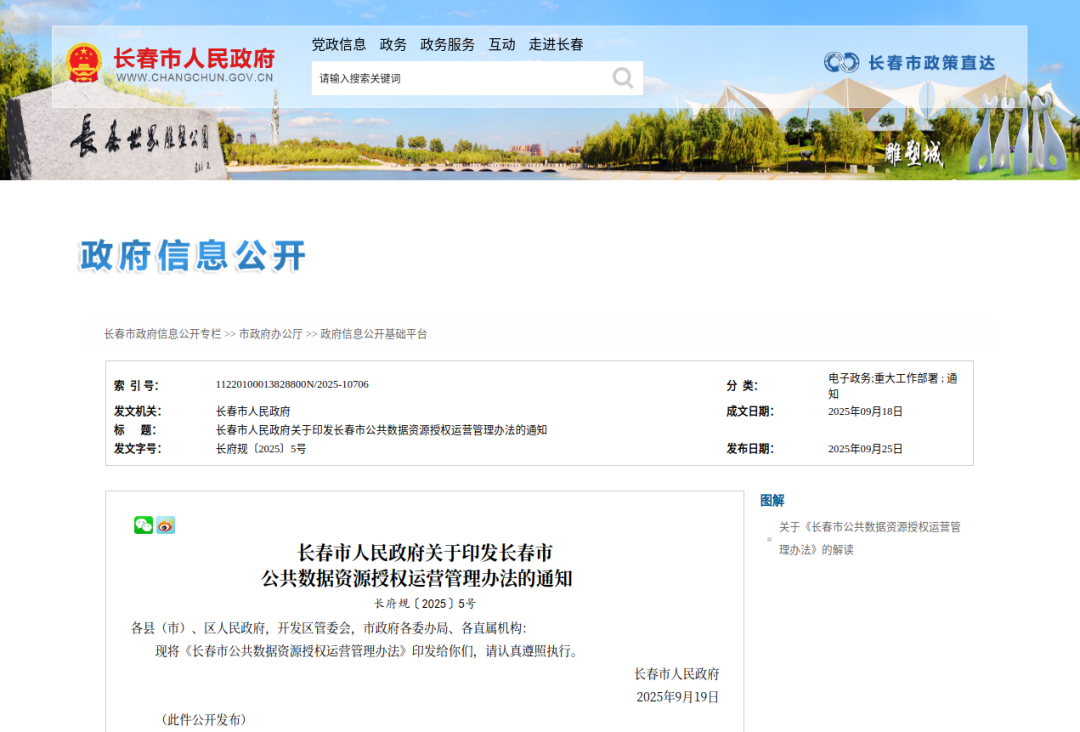Viewport: 1080px width, 732px height.
Task: Click the national emblem logo in the header
Action: click(84, 64)
